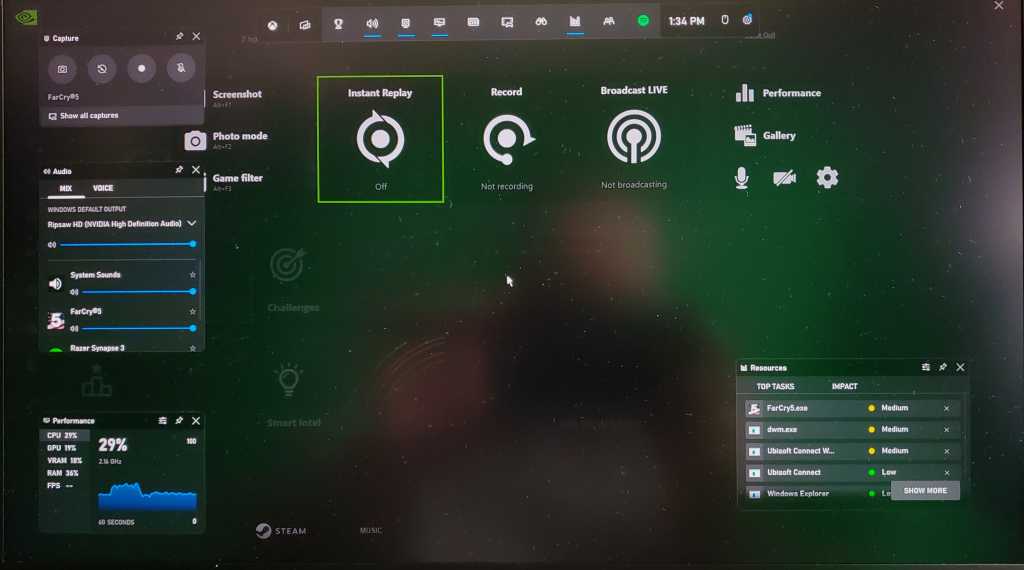Viewport: 1024px width, 570px height.
Task: Start recording with Capture record dot button
Action: pos(142,69)
